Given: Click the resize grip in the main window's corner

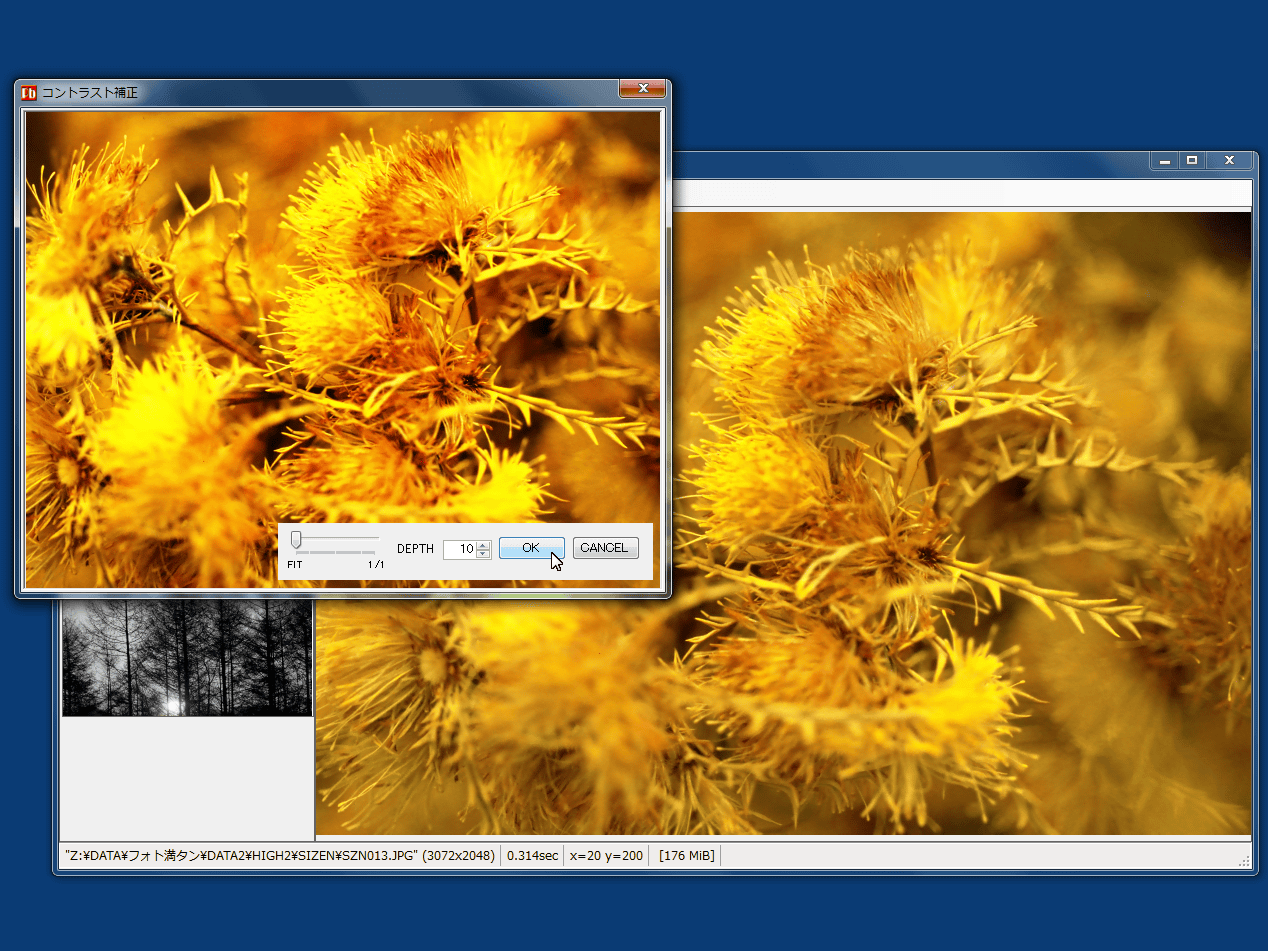Looking at the screenshot, I should (1244, 861).
